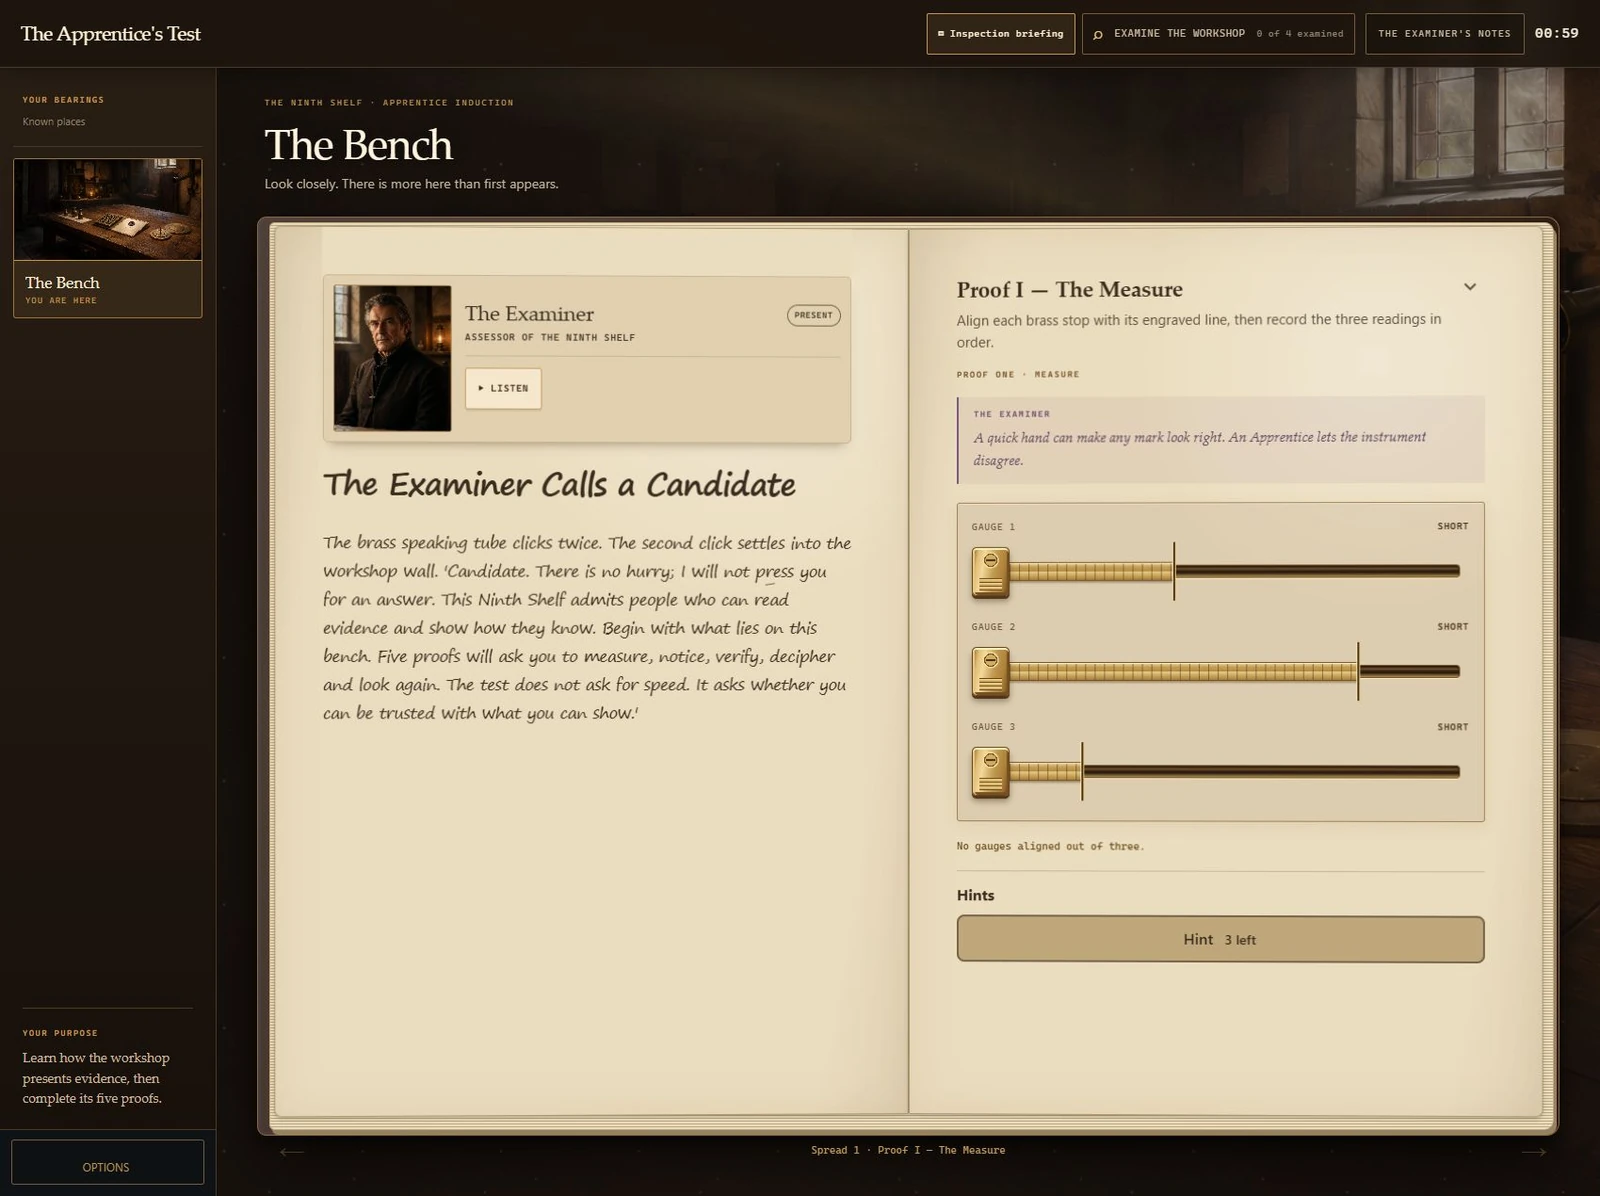Click the magnifier icon in Examine the Workshop
This screenshot has width=1600, height=1196.
click(x=1098, y=34)
